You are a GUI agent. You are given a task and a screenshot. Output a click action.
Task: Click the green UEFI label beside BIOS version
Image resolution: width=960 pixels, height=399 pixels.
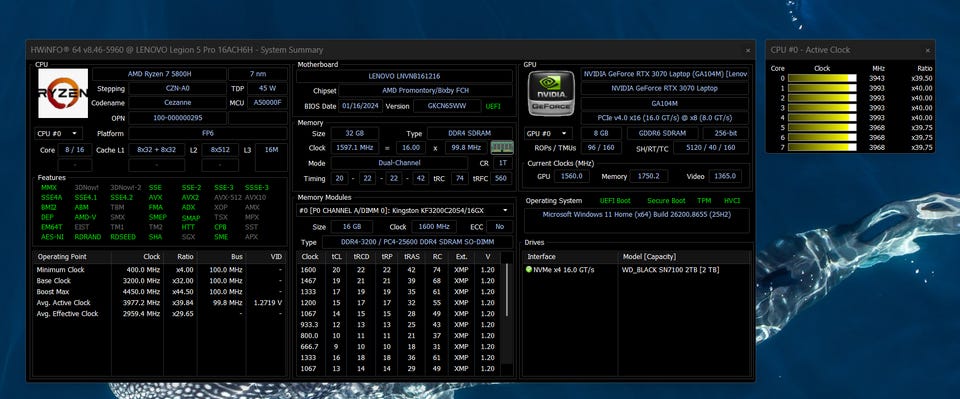coord(493,106)
